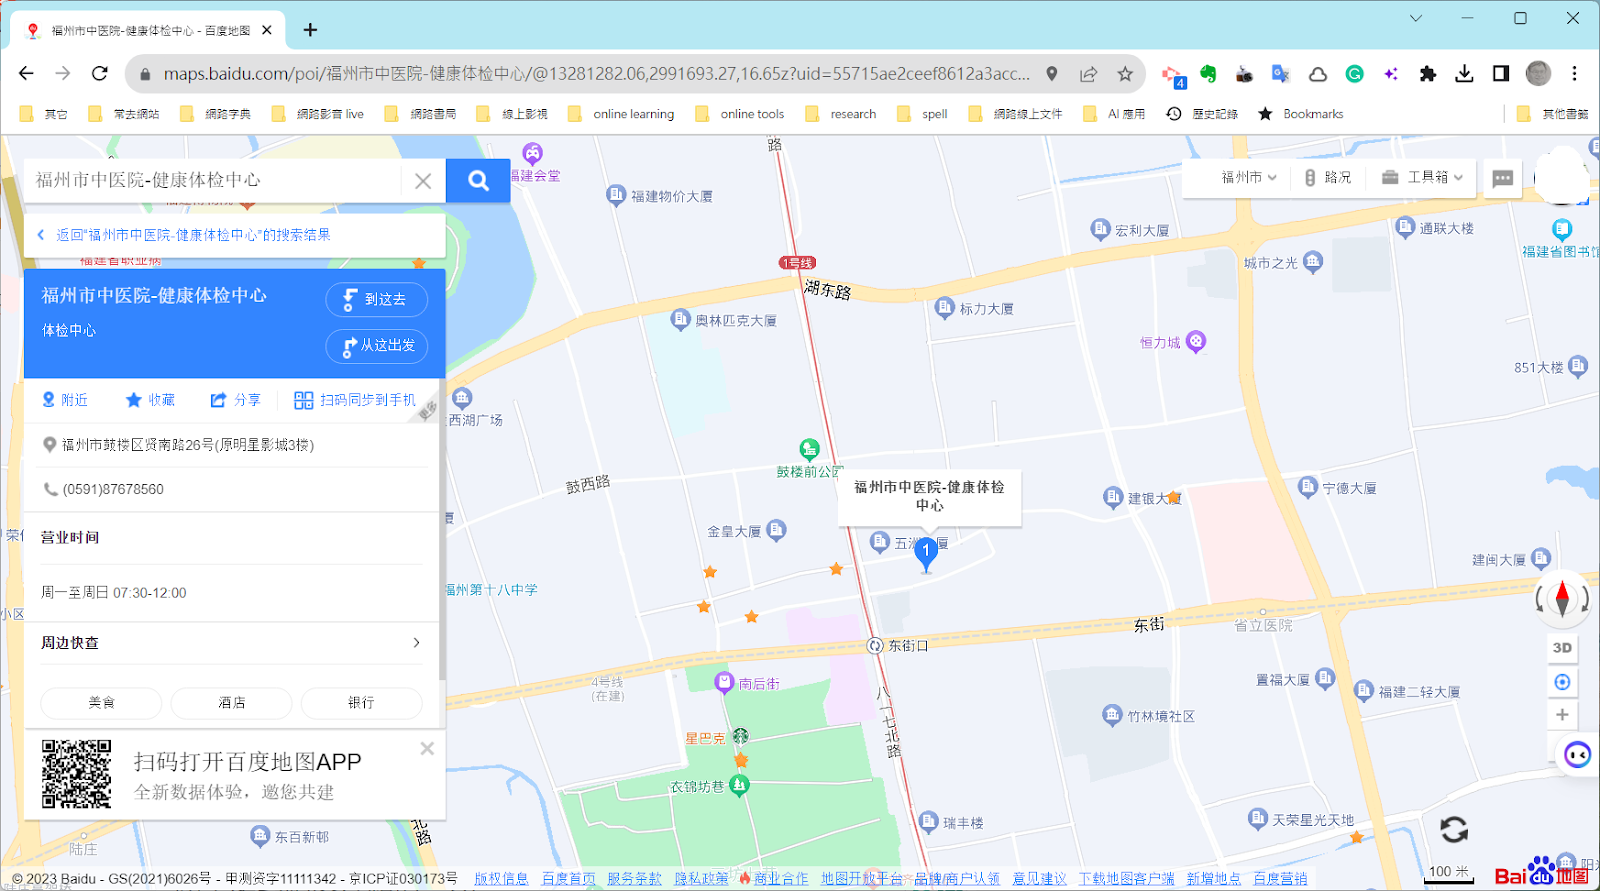Viewport: 1600px width, 891px height.
Task: Click the feedback message icon on map toolbar
Action: coord(1502,178)
